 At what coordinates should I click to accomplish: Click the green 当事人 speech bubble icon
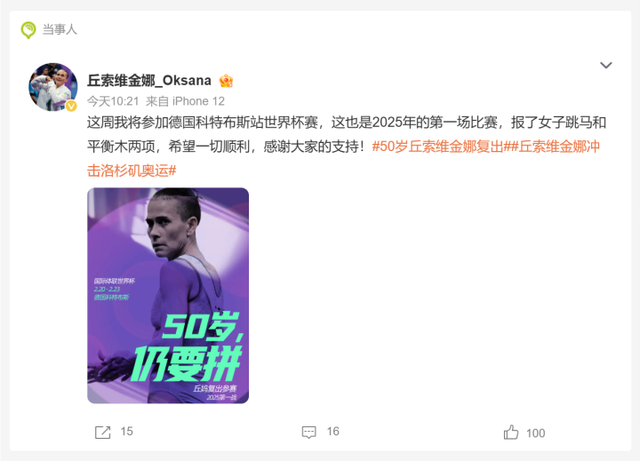pos(29,30)
